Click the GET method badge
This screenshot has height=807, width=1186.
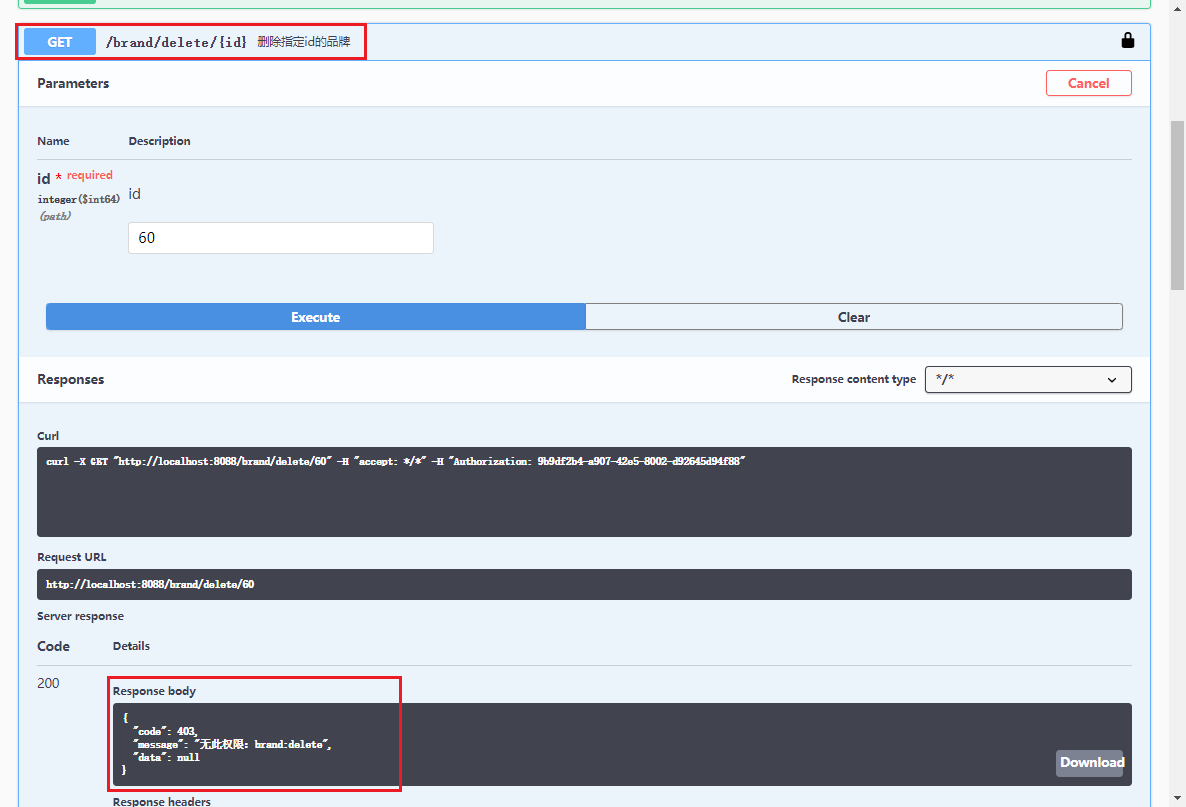tap(60, 42)
